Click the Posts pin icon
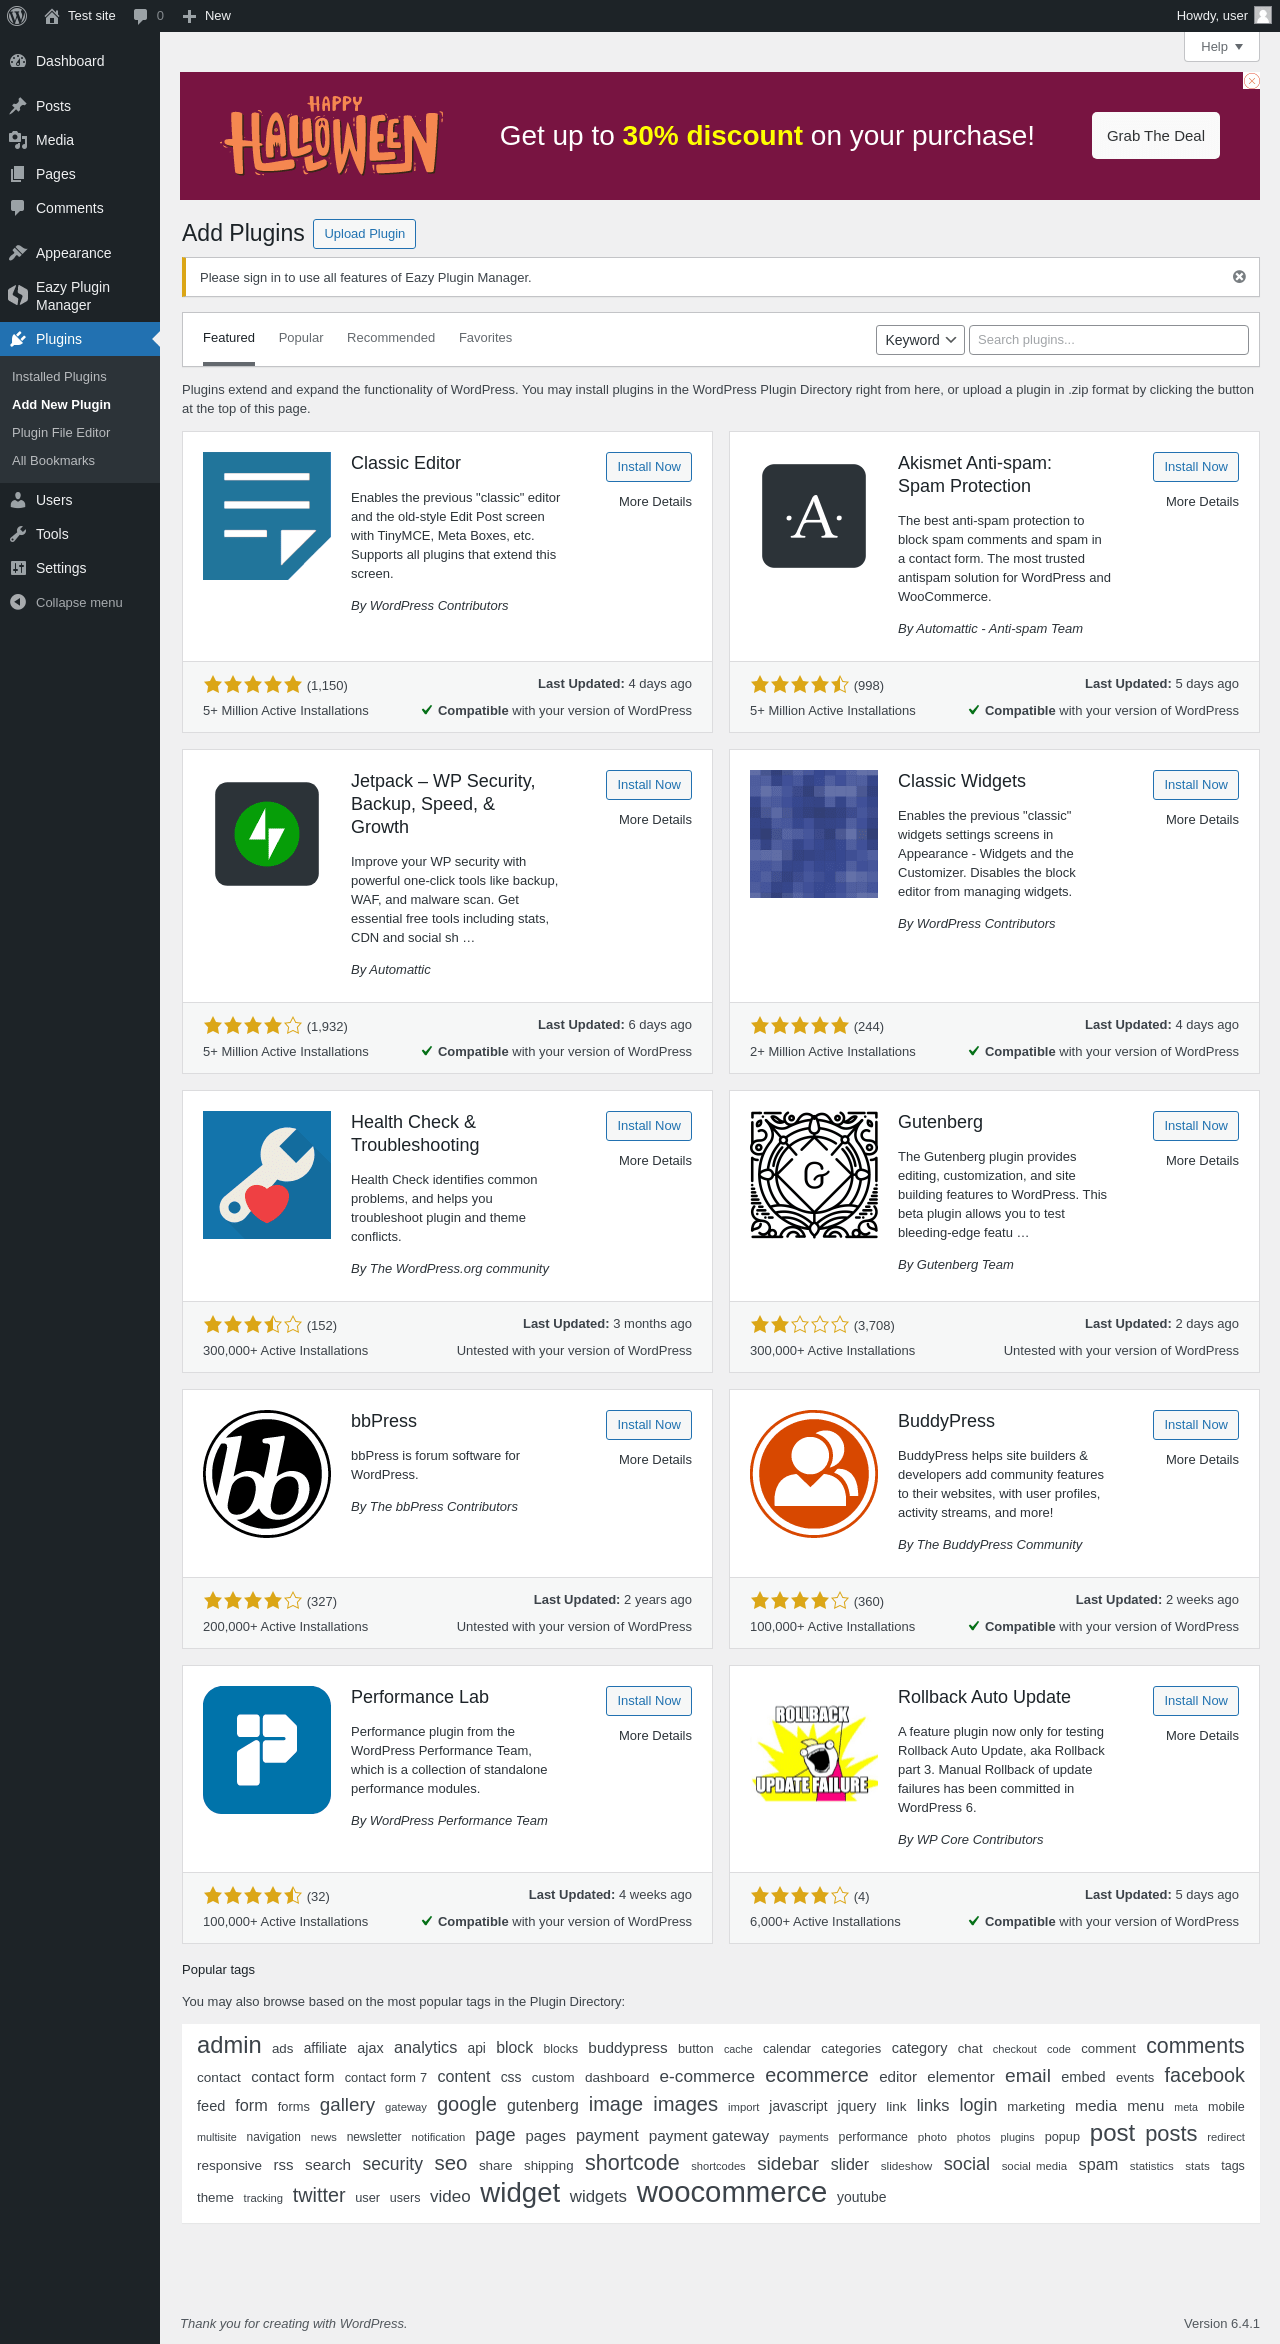1280x2344 pixels. pos(18,106)
